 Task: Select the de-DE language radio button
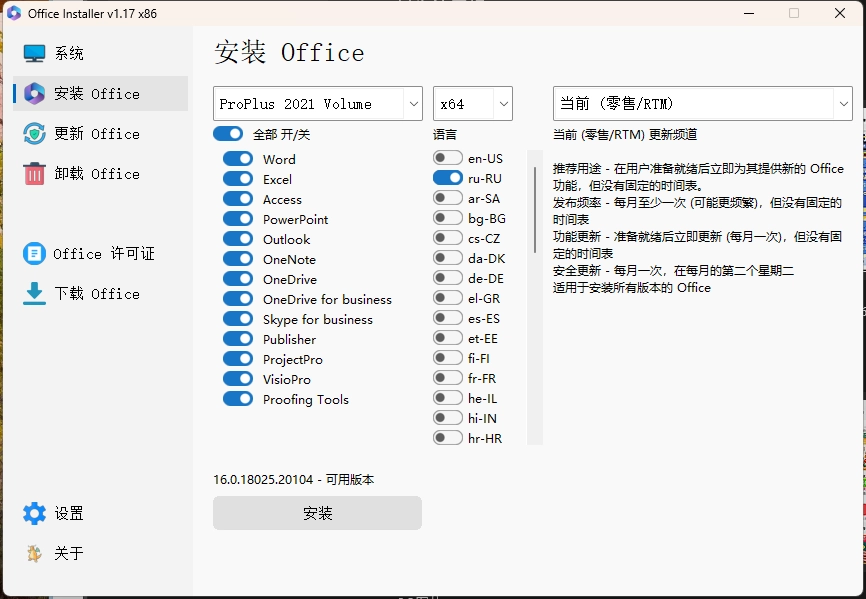coord(446,278)
